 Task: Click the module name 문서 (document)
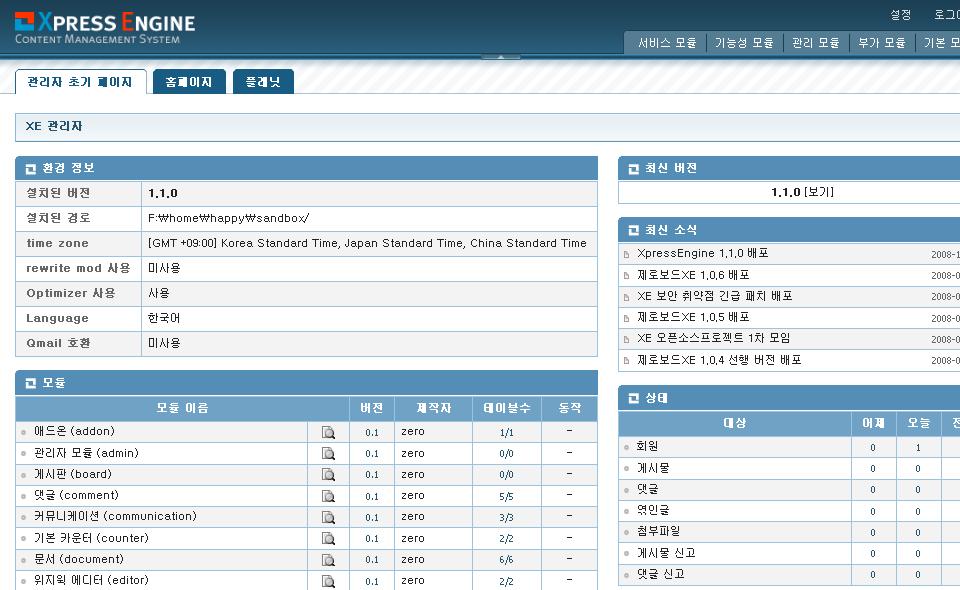[x=79, y=559]
